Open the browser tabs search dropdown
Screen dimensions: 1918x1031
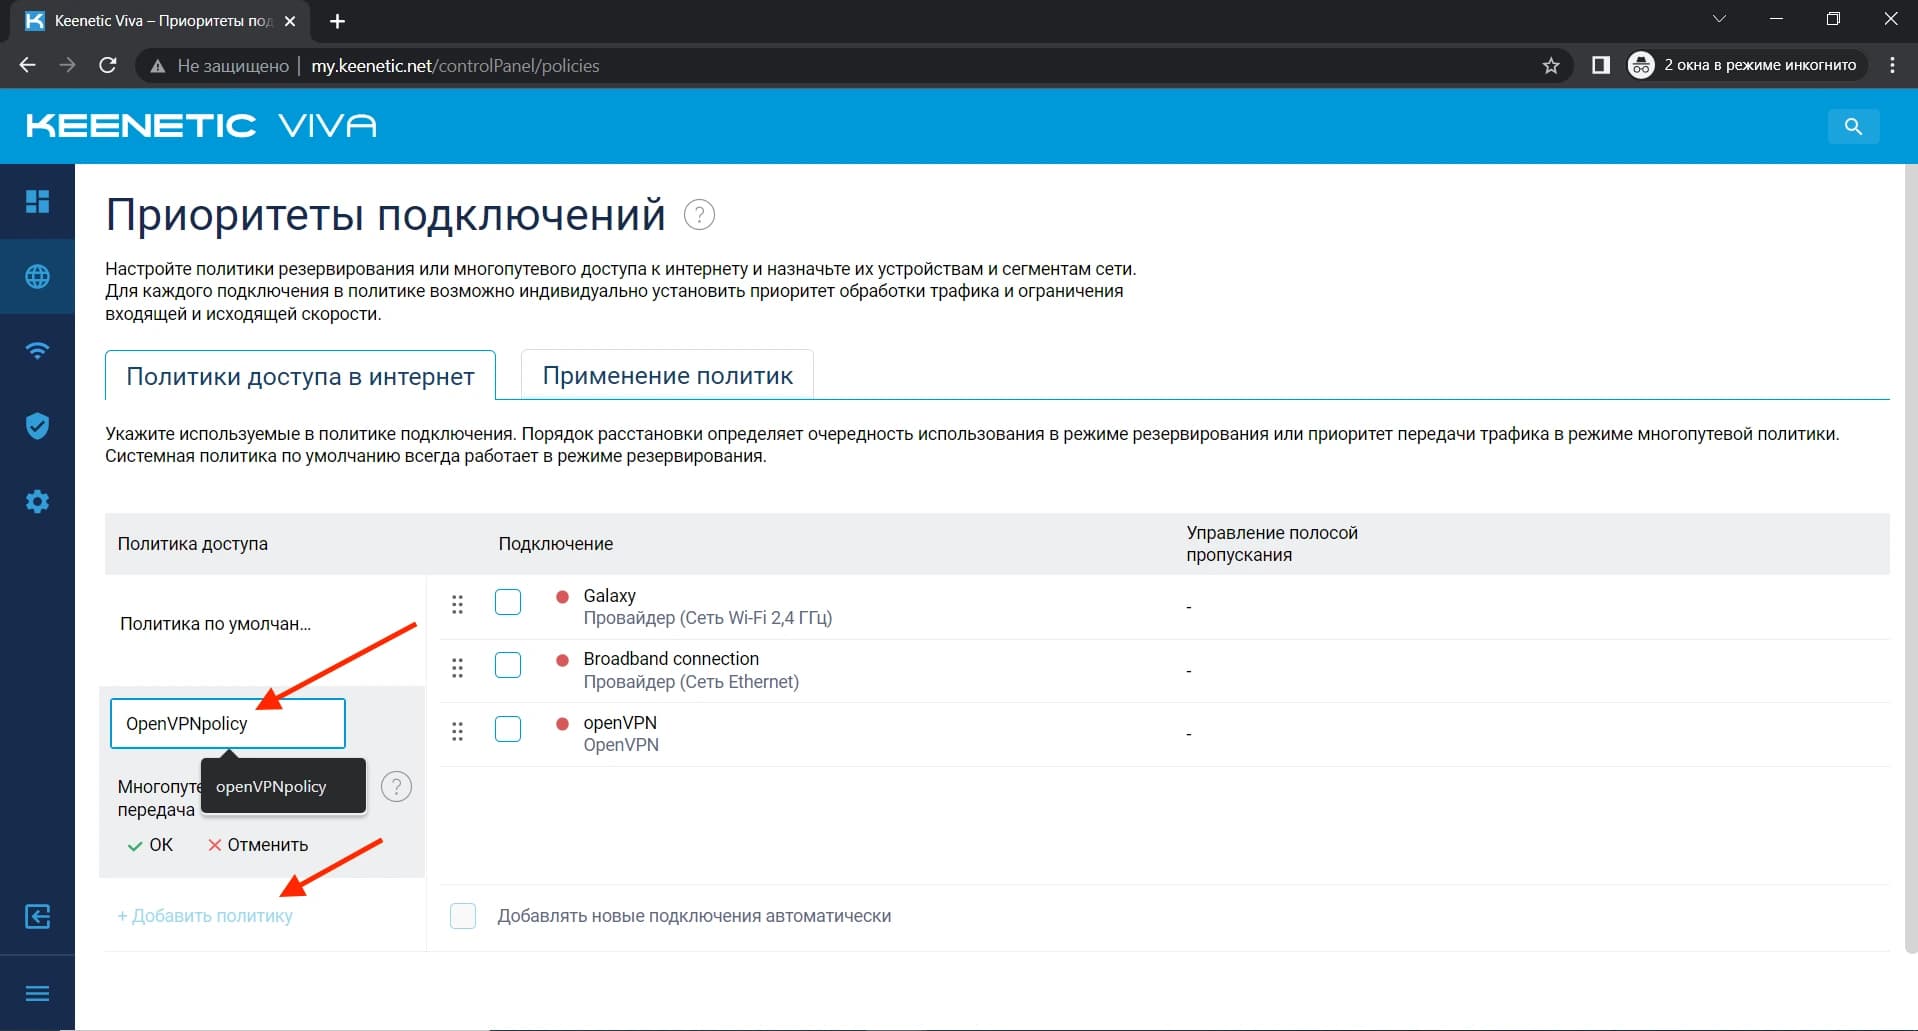[x=1719, y=18]
